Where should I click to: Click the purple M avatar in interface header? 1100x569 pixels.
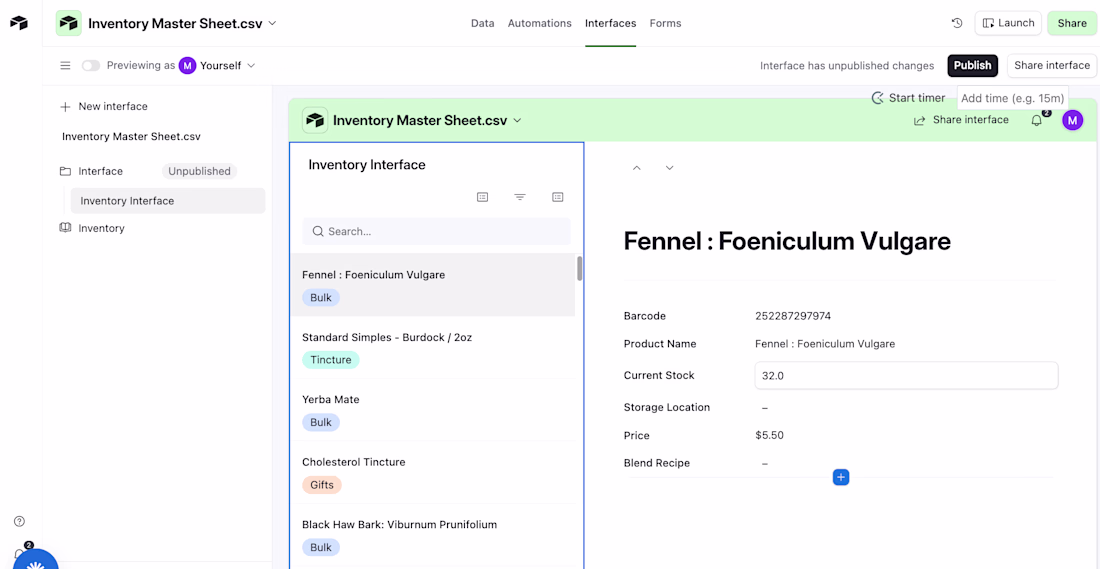1072,121
